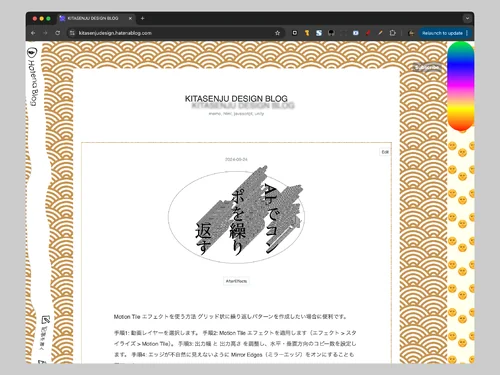
Task: Click the write-entry pencil icon in sidebar
Action: tap(45, 320)
